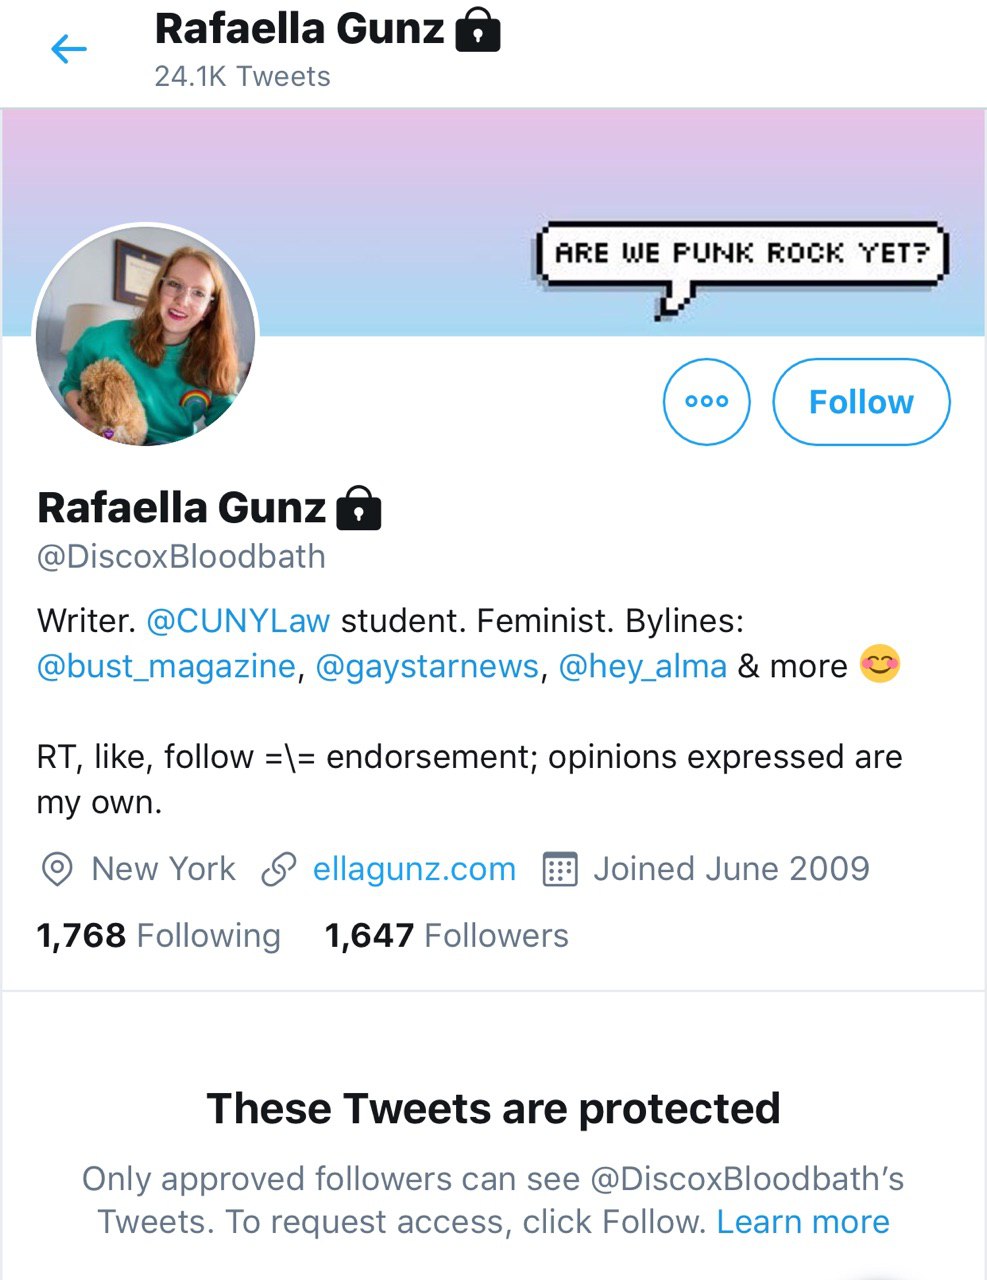
Task: Click the location pin icon beside New York
Action: [x=57, y=869]
